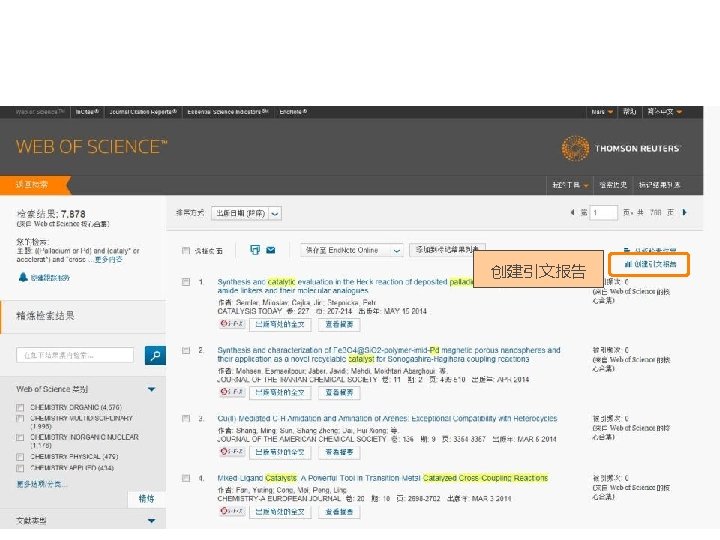Image resolution: width=720 pixels, height=540 pixels.
Task: Select checkbox for result 1
Action: coord(186,281)
